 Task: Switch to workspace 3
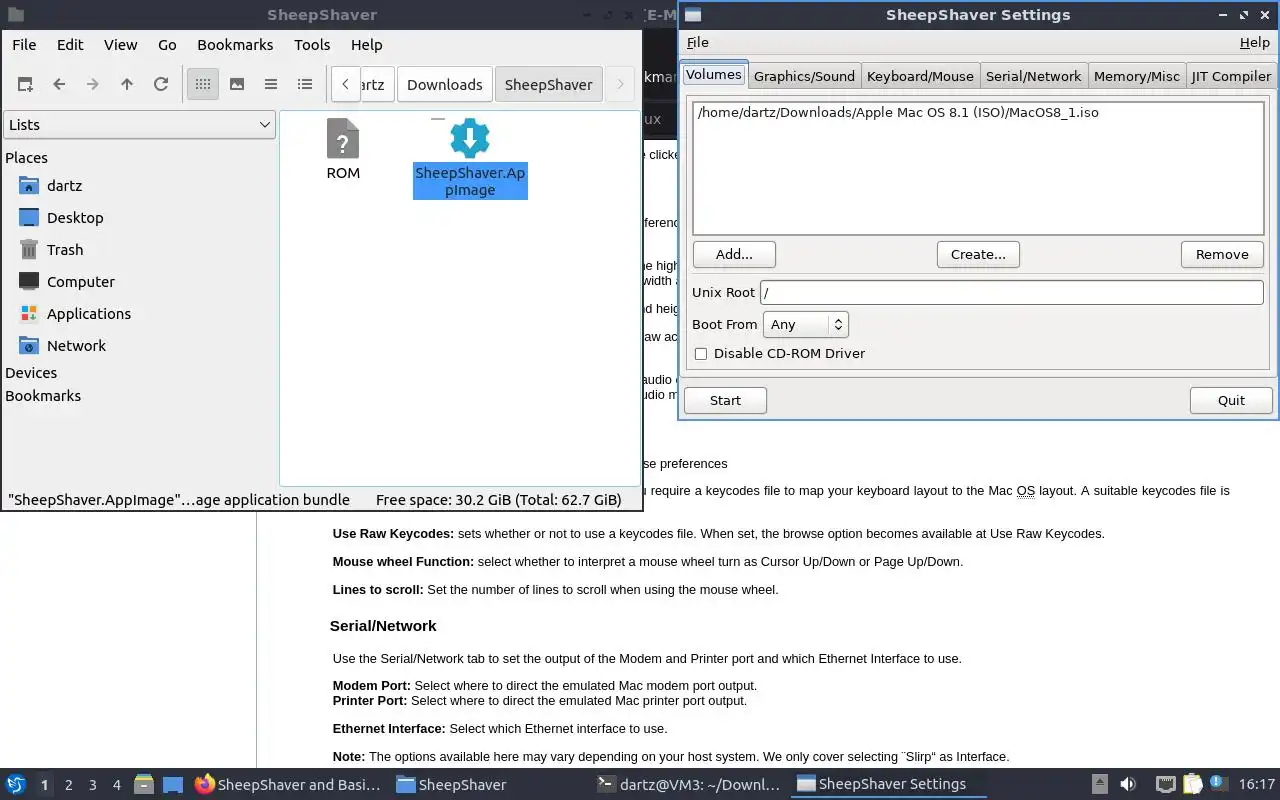click(x=92, y=785)
